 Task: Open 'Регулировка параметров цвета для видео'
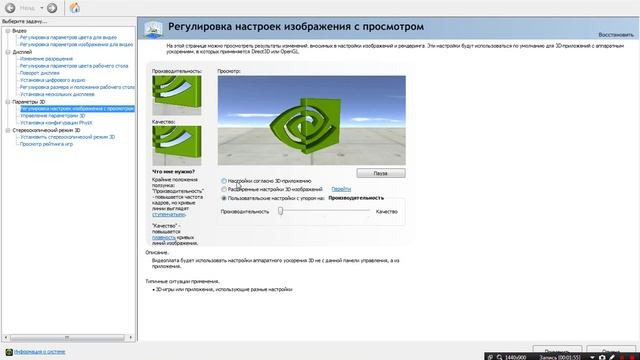tap(68, 38)
